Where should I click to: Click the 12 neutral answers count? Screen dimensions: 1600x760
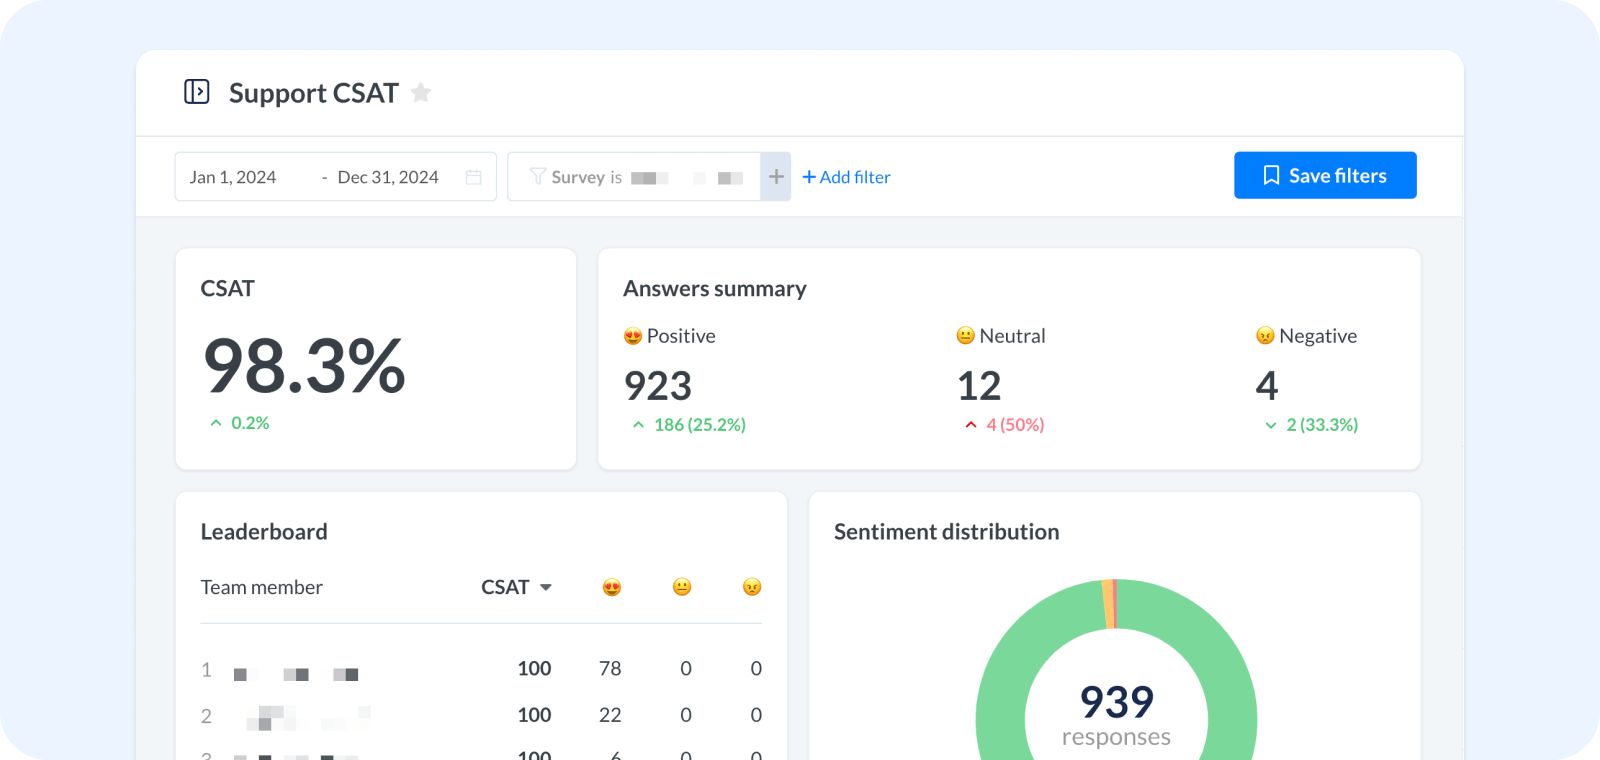click(x=979, y=386)
